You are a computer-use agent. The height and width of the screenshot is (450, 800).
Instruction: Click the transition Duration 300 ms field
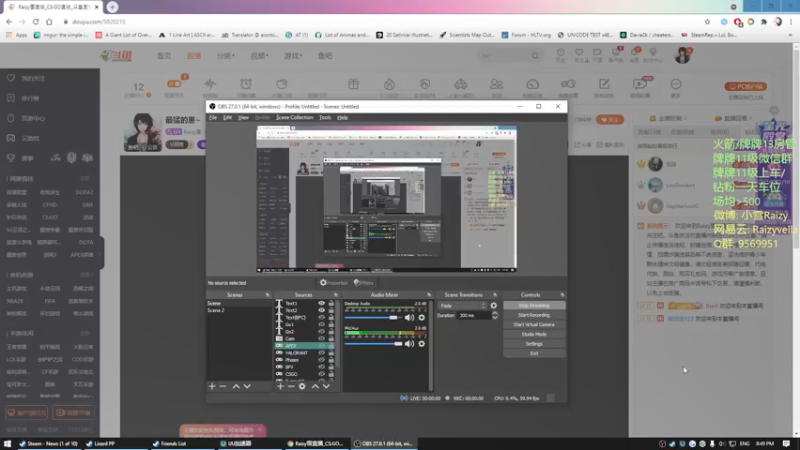pyautogui.click(x=473, y=315)
